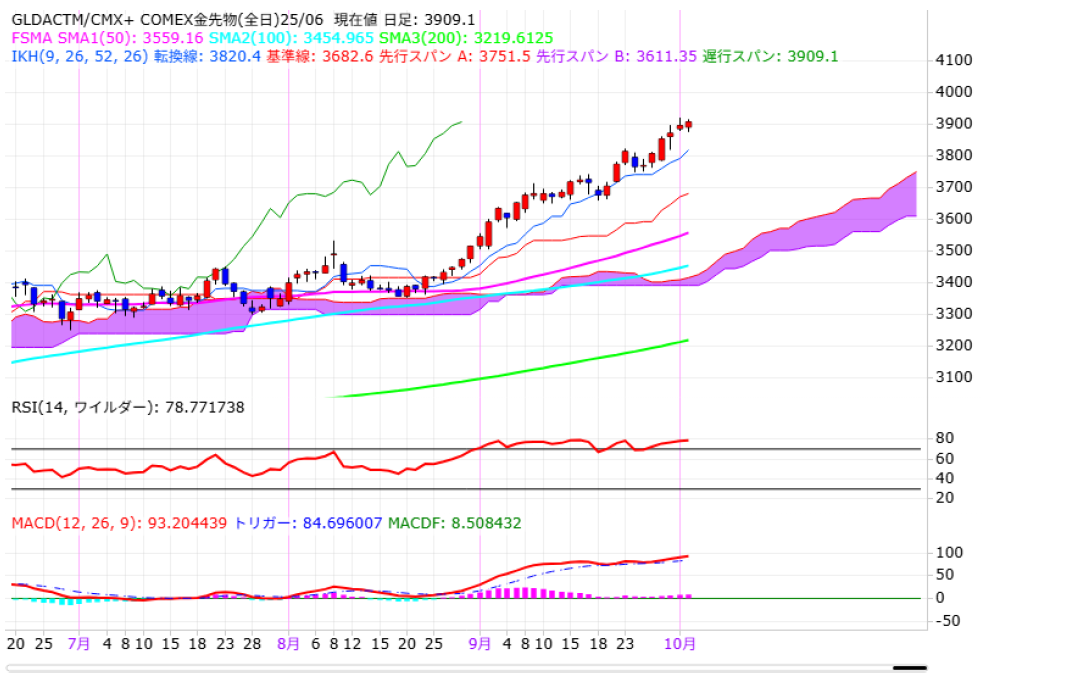Click the IKH(9, 26, 52, 26) indicator label

80,56
